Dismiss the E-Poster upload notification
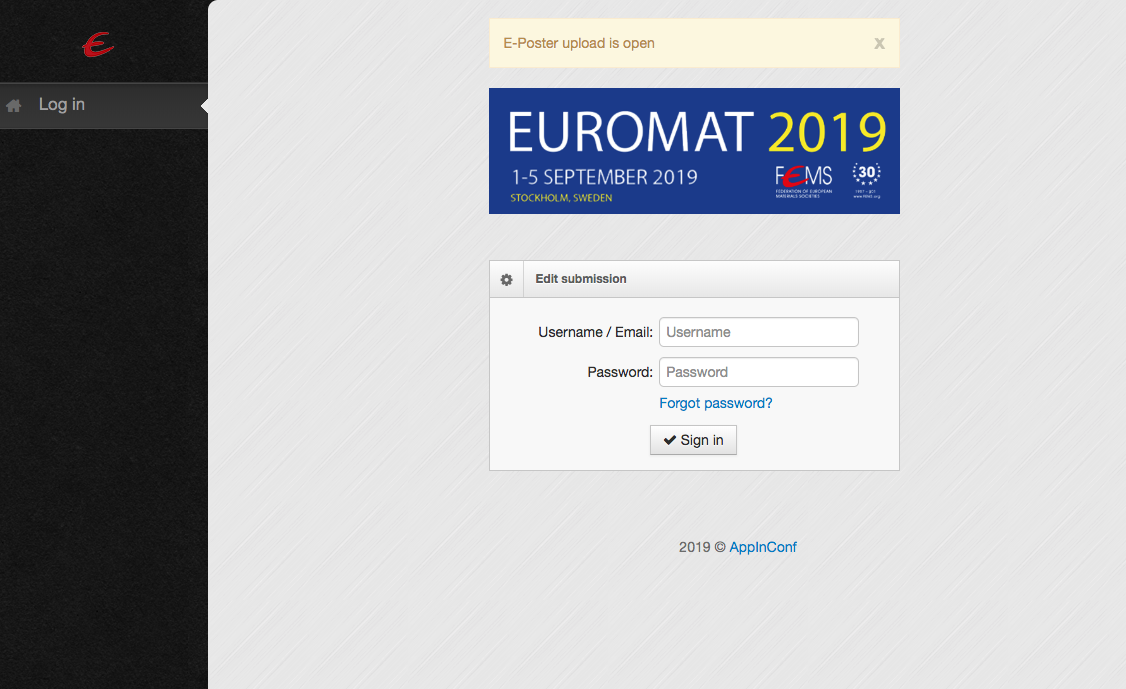This screenshot has width=1126, height=689. (879, 44)
